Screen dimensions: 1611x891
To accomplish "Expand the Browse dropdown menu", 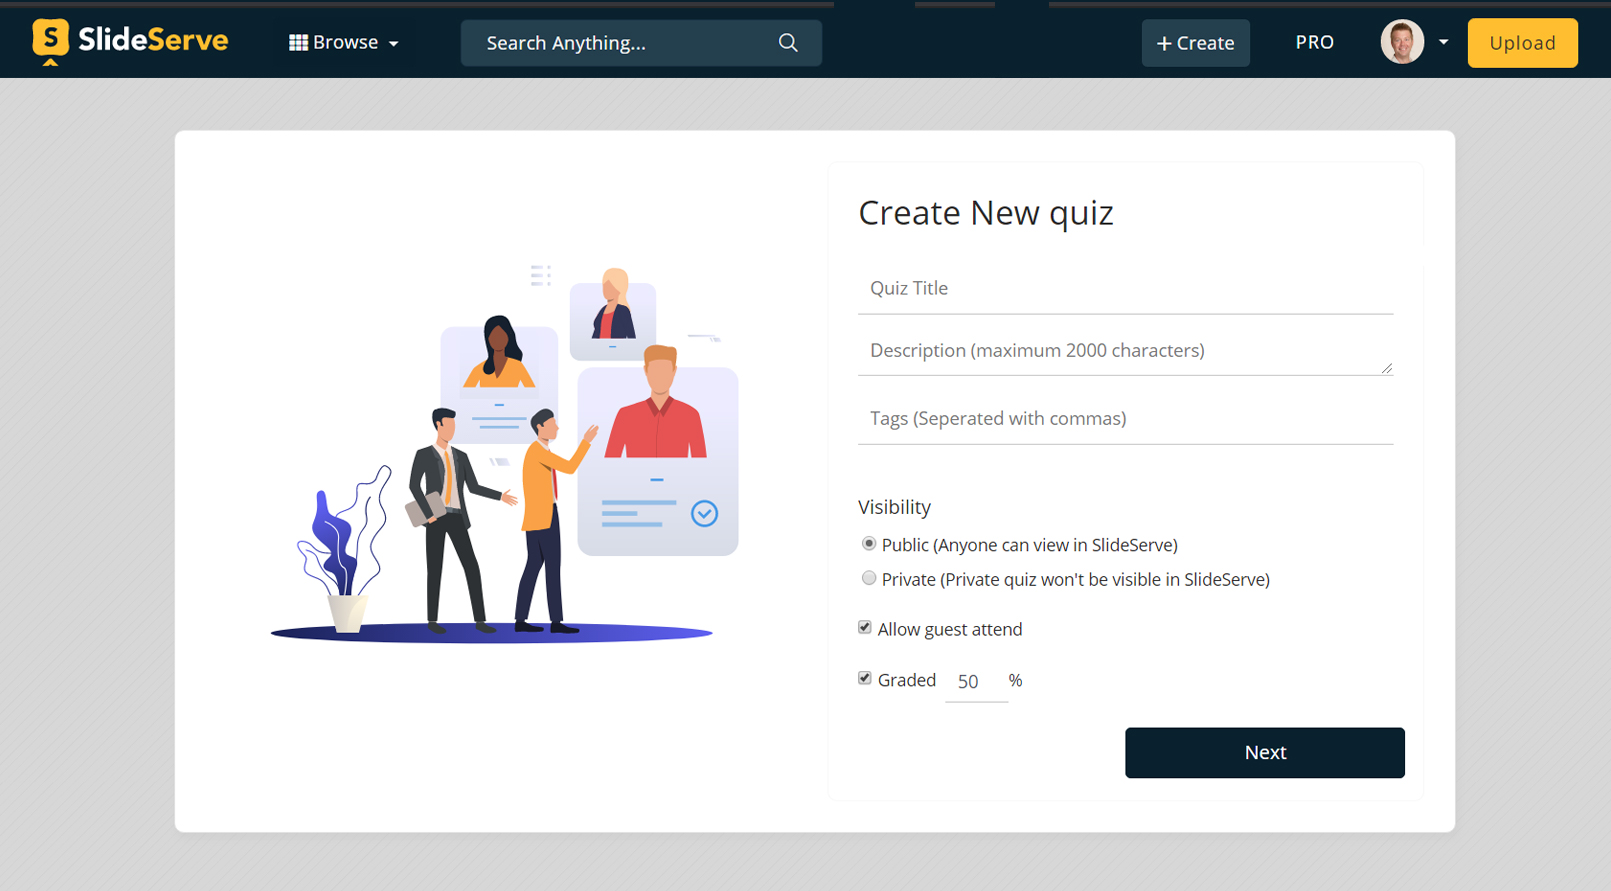I will coord(393,44).
